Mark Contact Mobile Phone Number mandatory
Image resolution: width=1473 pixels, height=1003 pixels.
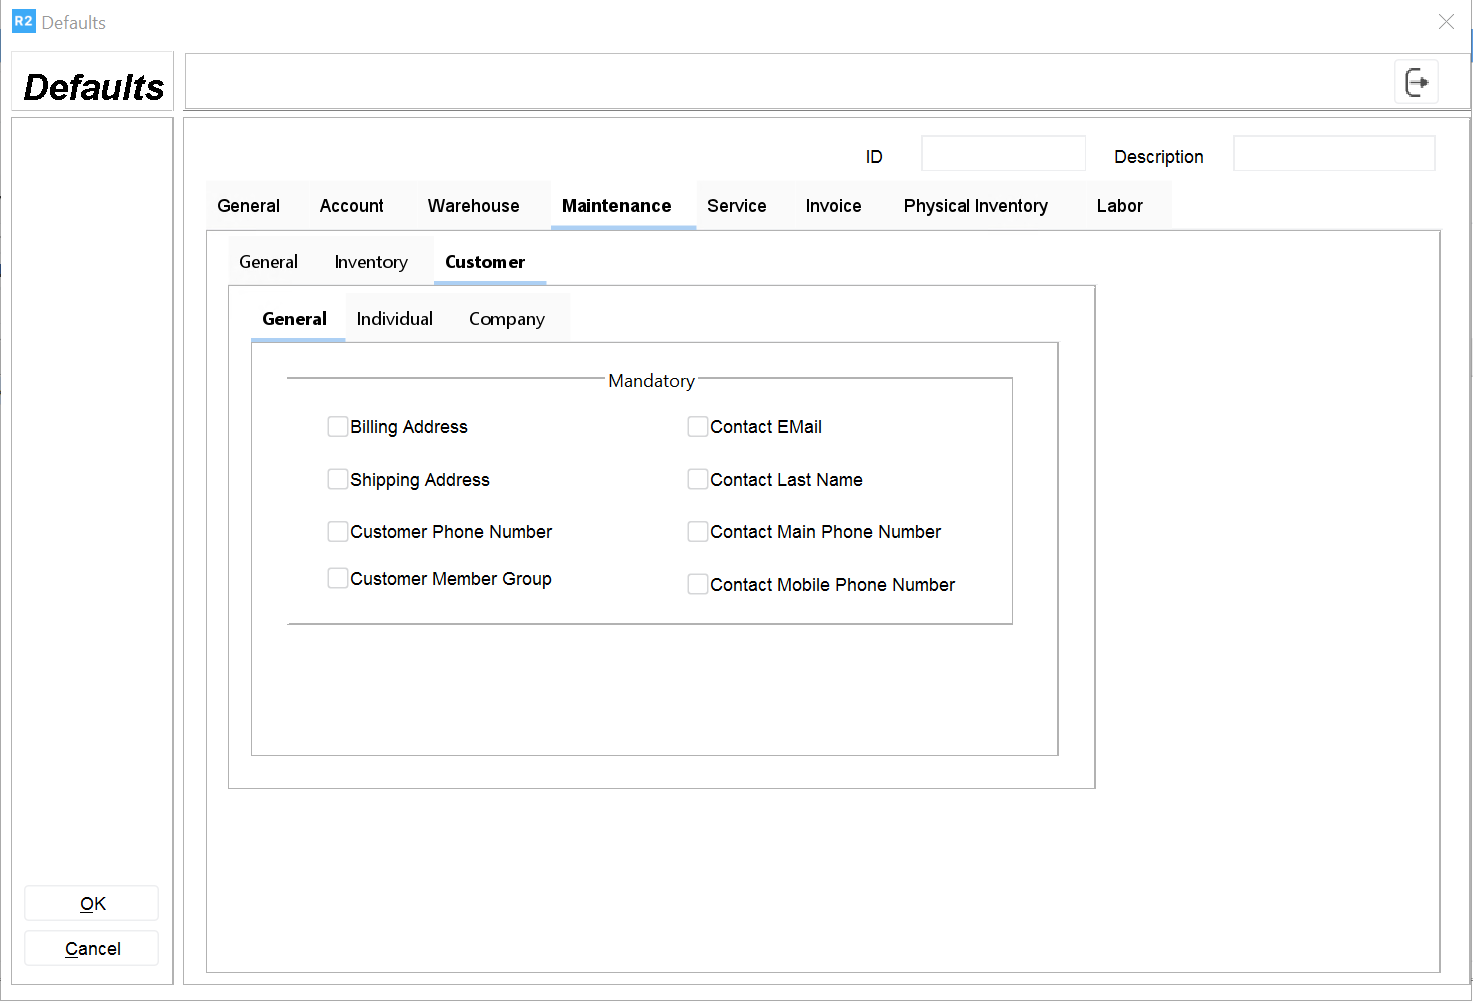click(698, 585)
